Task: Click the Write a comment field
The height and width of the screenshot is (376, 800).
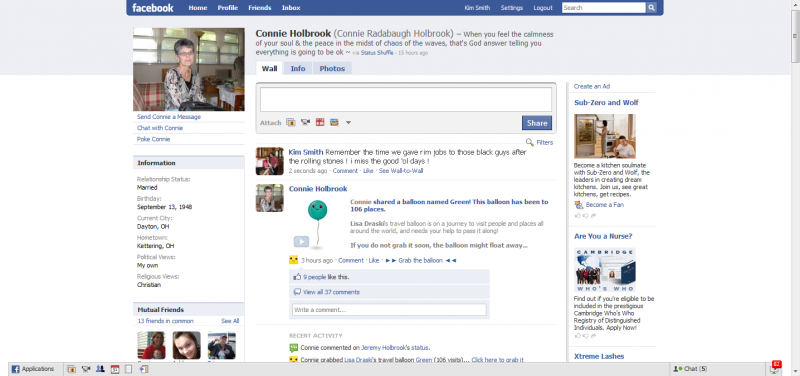Action: pos(389,310)
